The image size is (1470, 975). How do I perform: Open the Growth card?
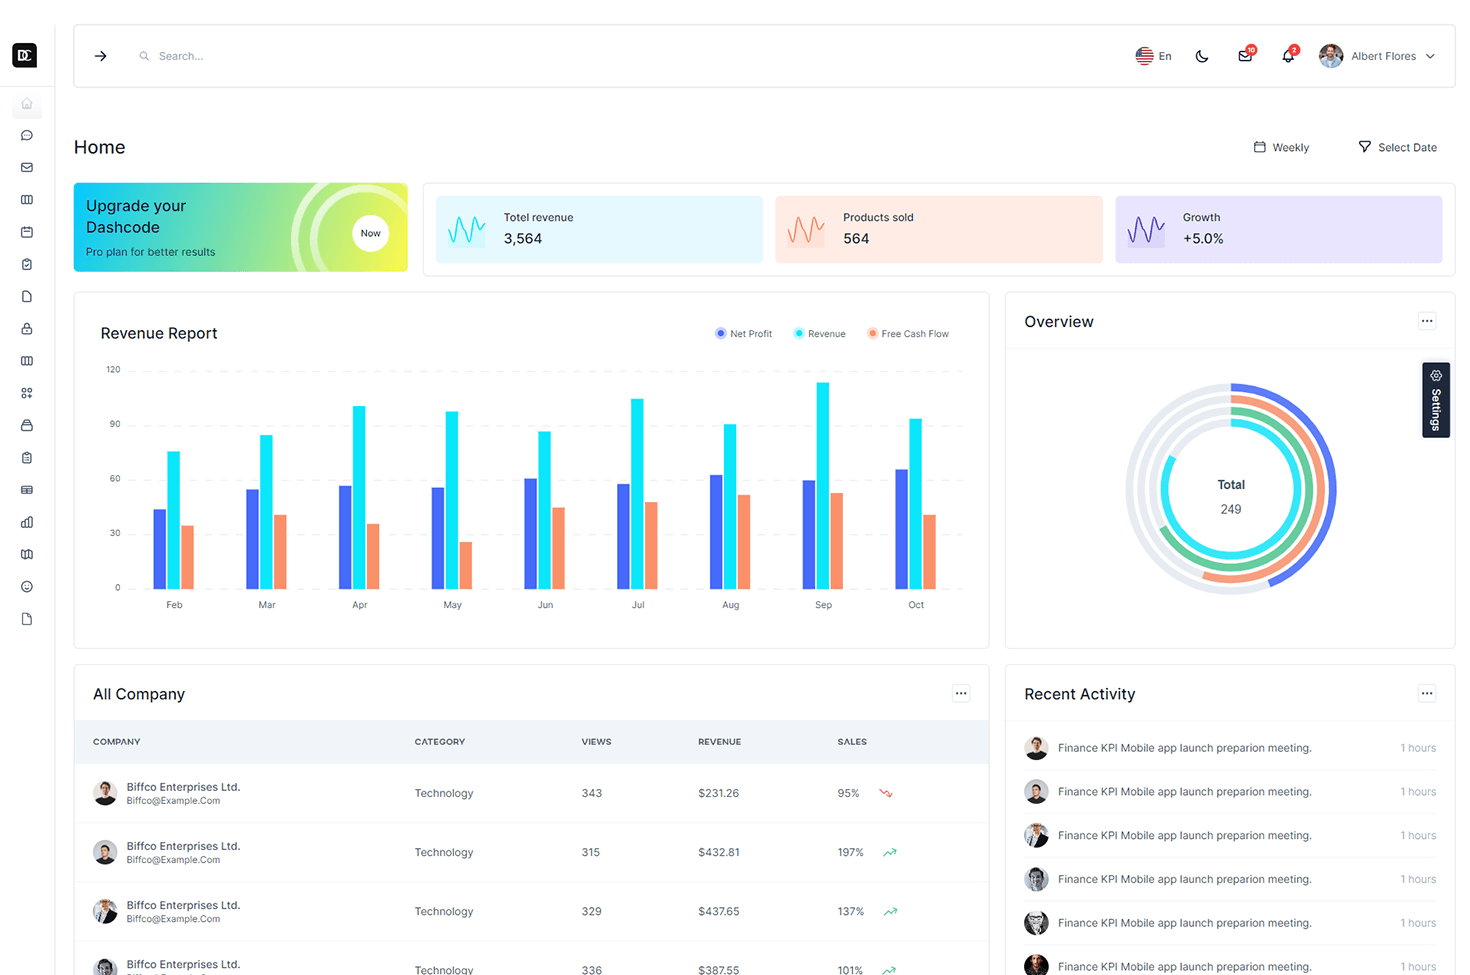click(x=1279, y=229)
